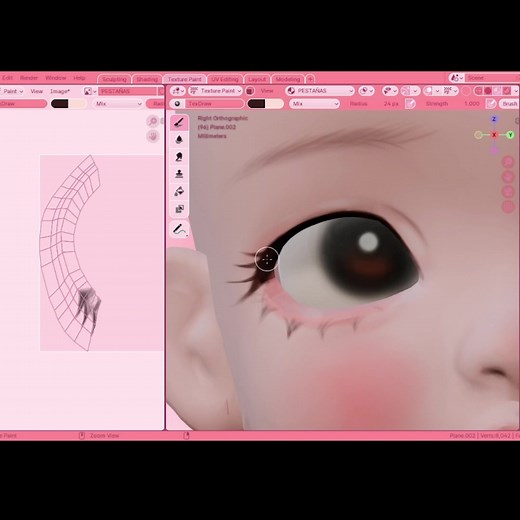Open the PESTAÑAS texture slot dropdown
The width and height of the screenshot is (520, 520).
[x=319, y=91]
